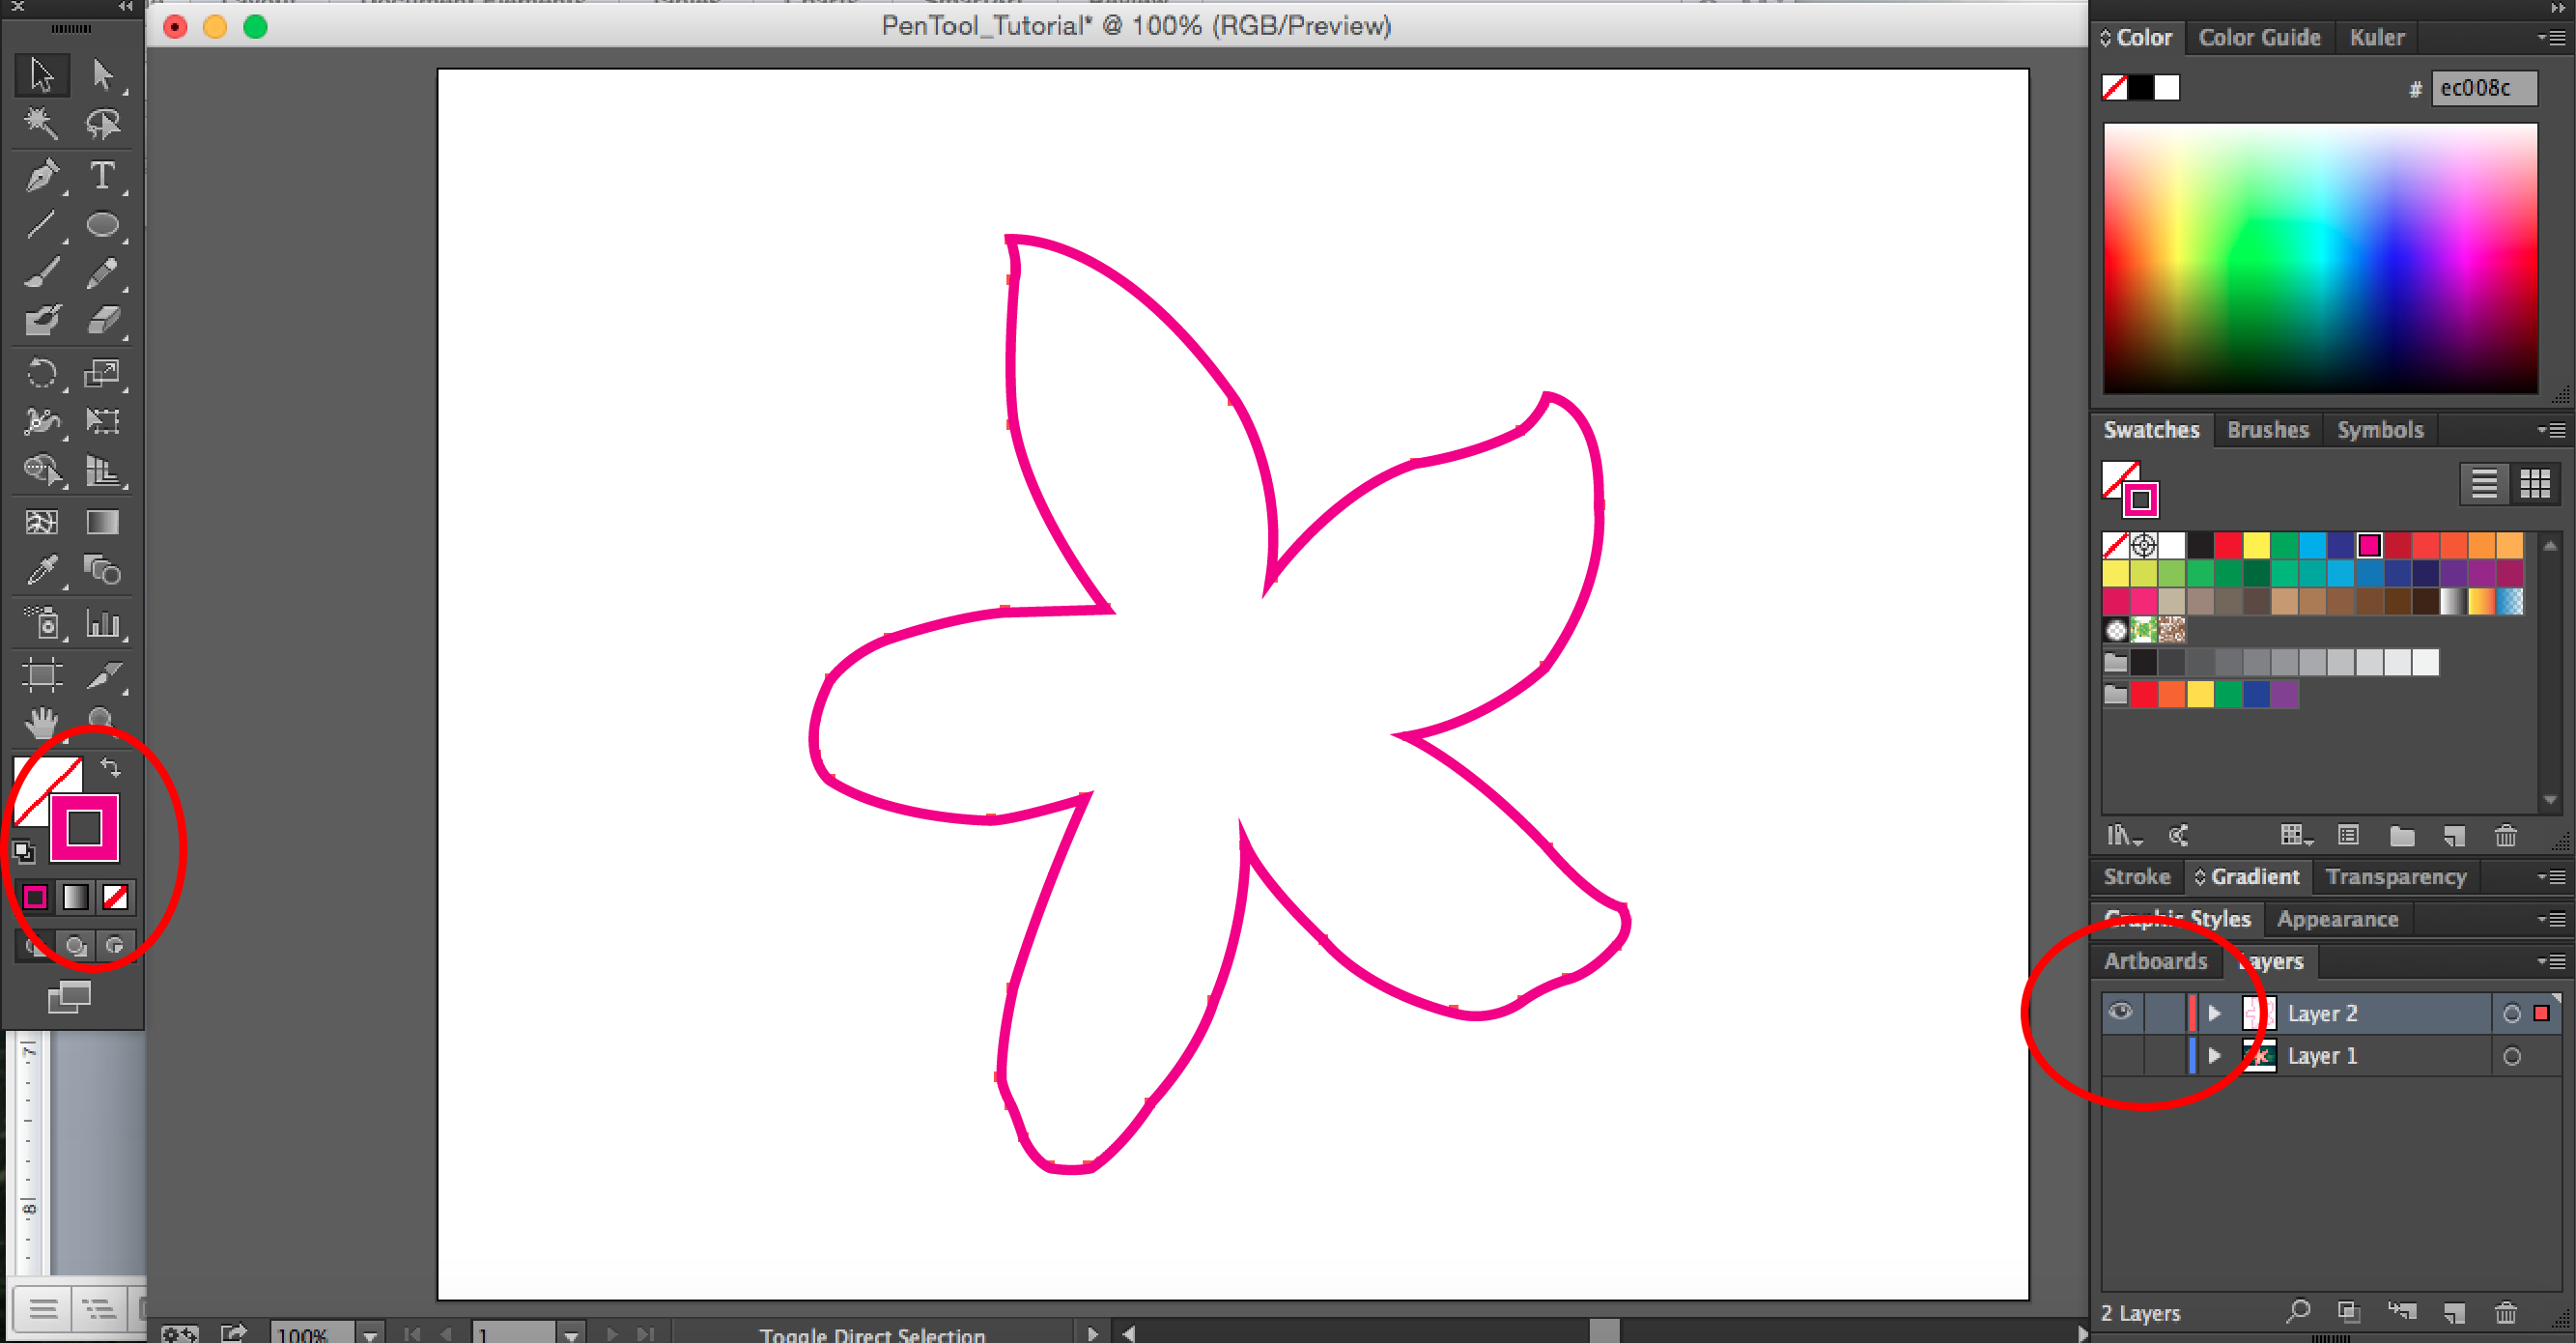
Task: Select the Blob Brush tool
Action: [x=42, y=320]
